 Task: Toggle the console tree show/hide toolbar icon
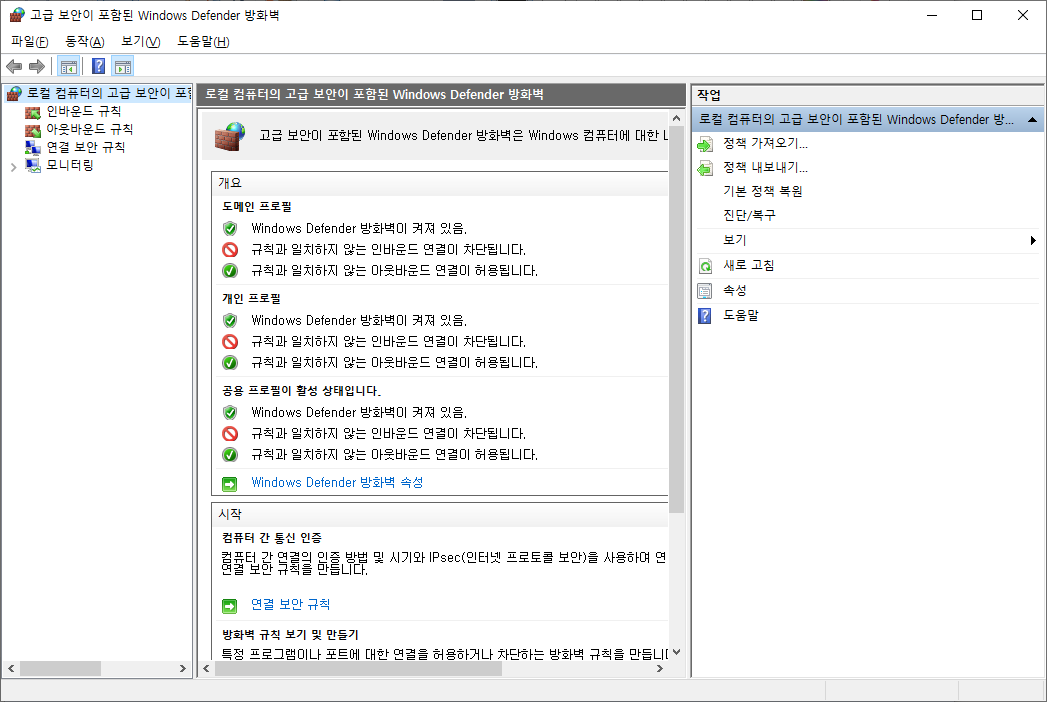coord(69,66)
